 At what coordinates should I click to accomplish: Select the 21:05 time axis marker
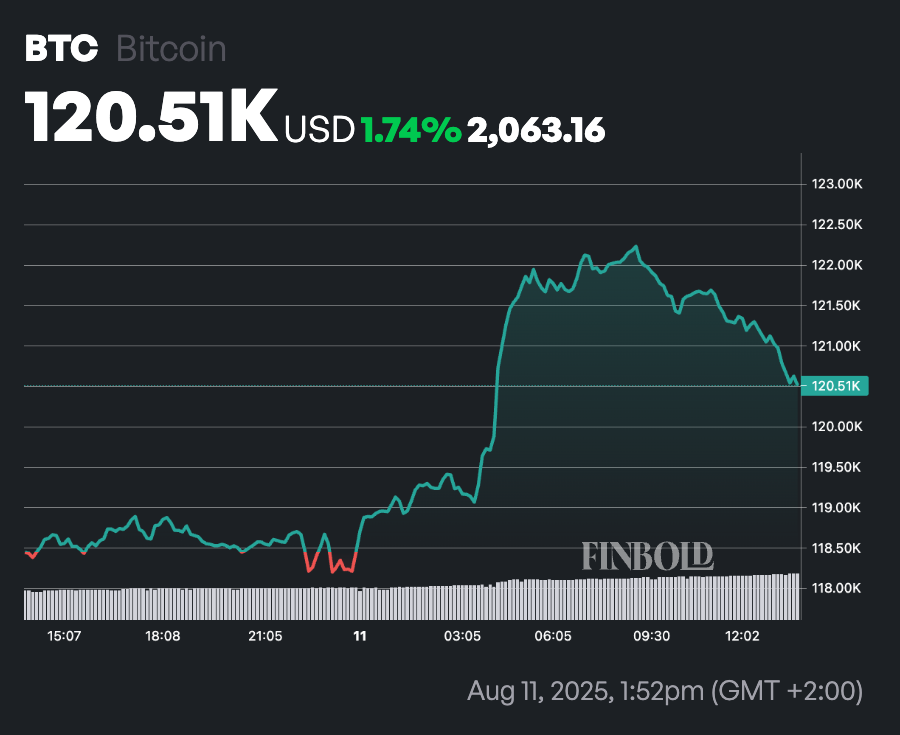[x=265, y=636]
